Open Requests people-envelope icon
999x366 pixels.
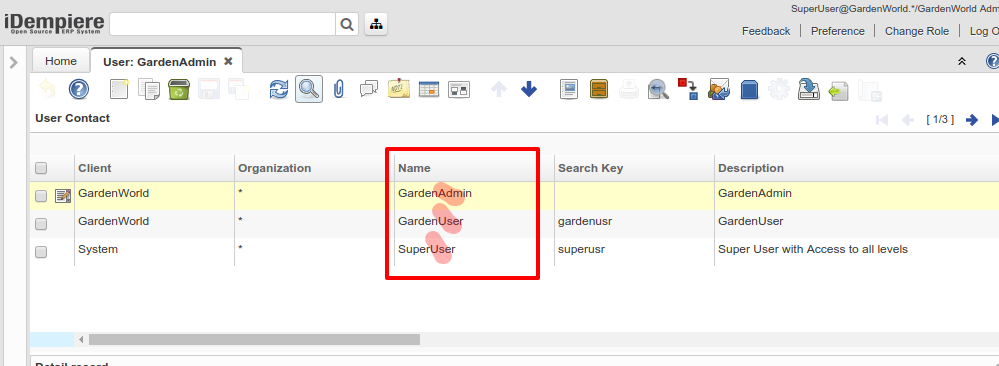(x=719, y=89)
